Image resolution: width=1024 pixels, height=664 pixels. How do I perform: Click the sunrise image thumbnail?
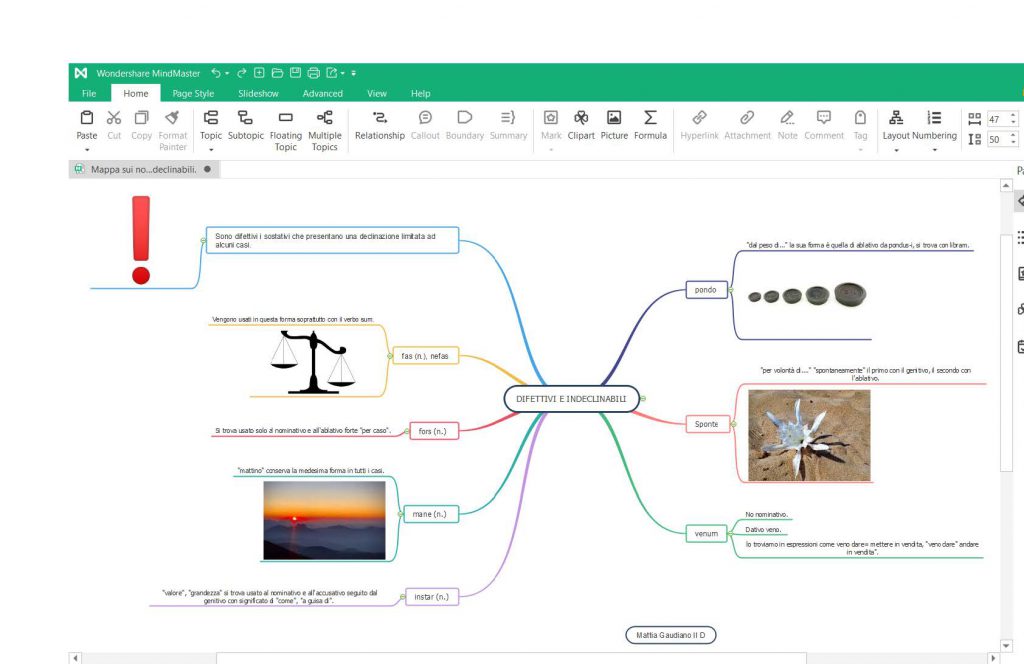point(324,520)
